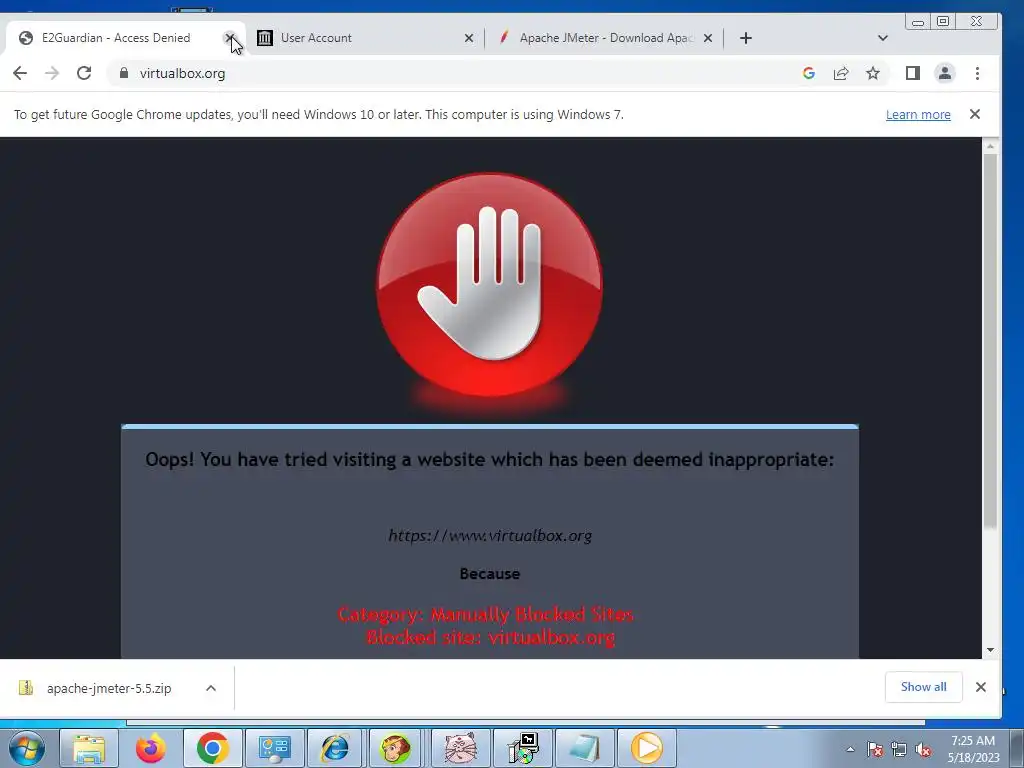Image resolution: width=1024 pixels, height=768 pixels.
Task: Click Show all downloads
Action: click(923, 687)
